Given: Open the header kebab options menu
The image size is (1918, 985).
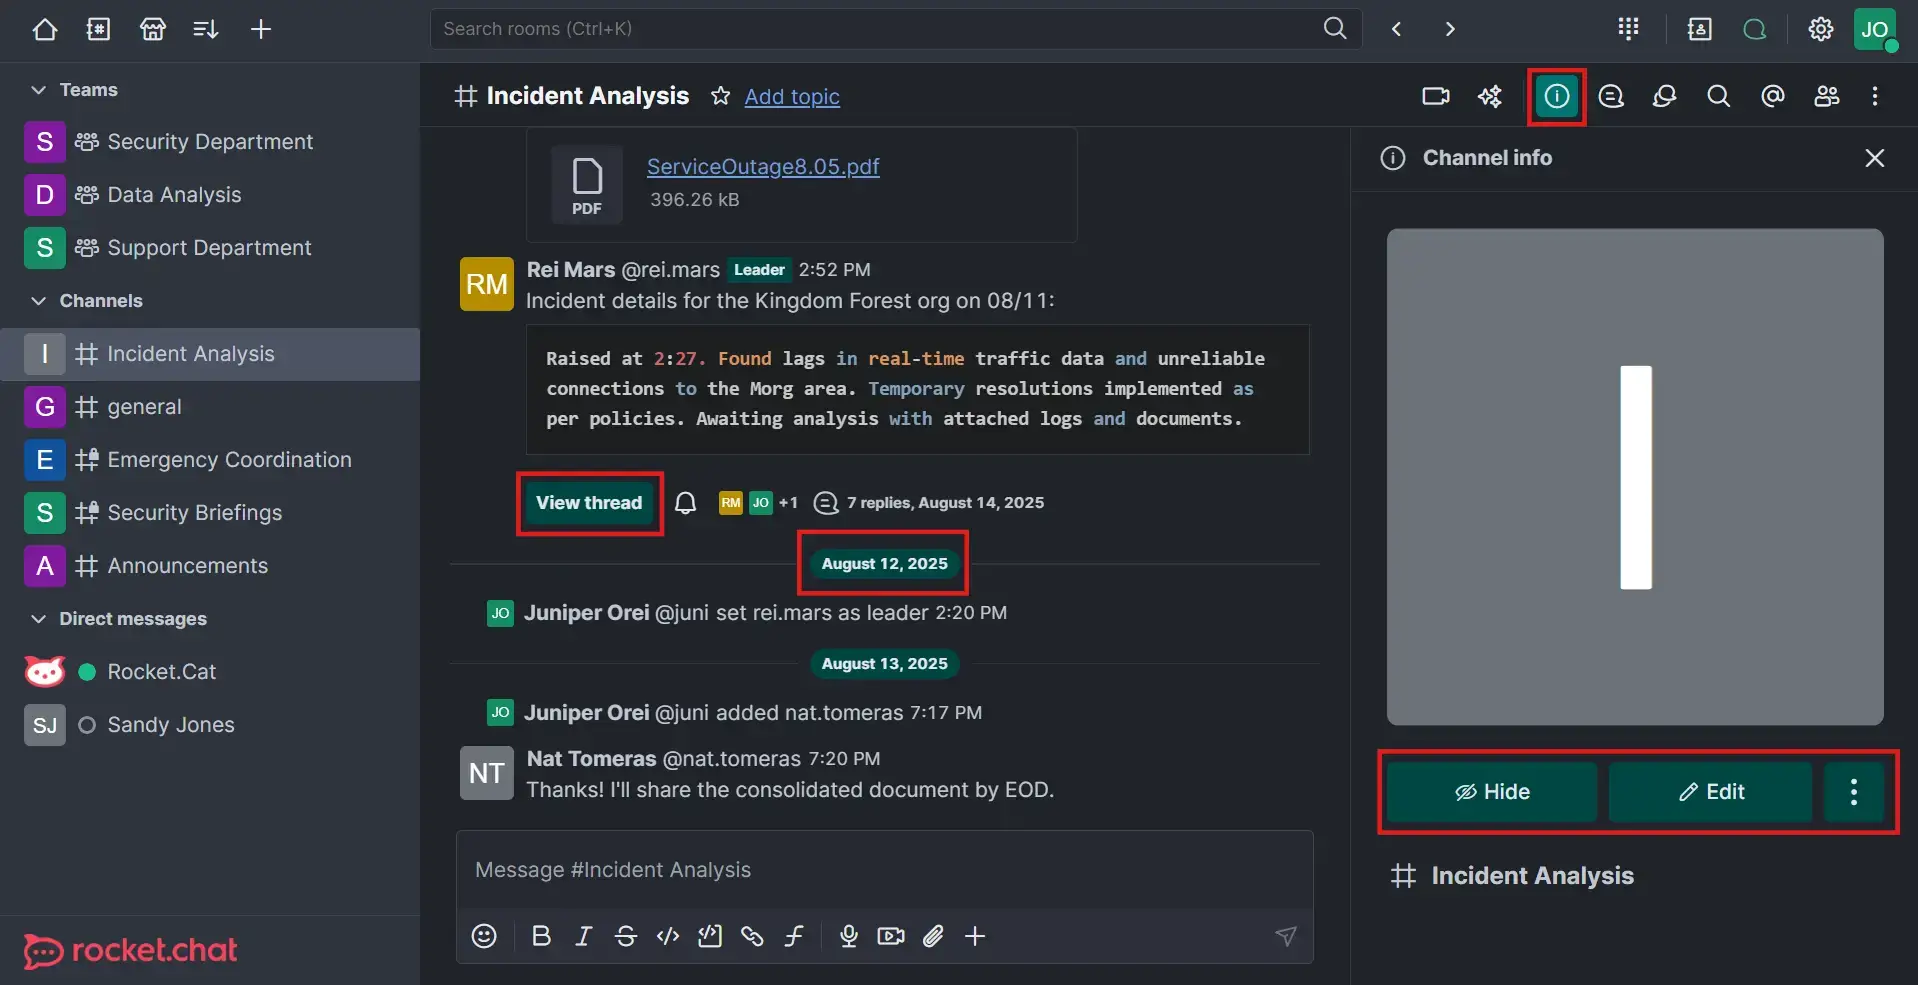Looking at the screenshot, I should pyautogui.click(x=1875, y=96).
